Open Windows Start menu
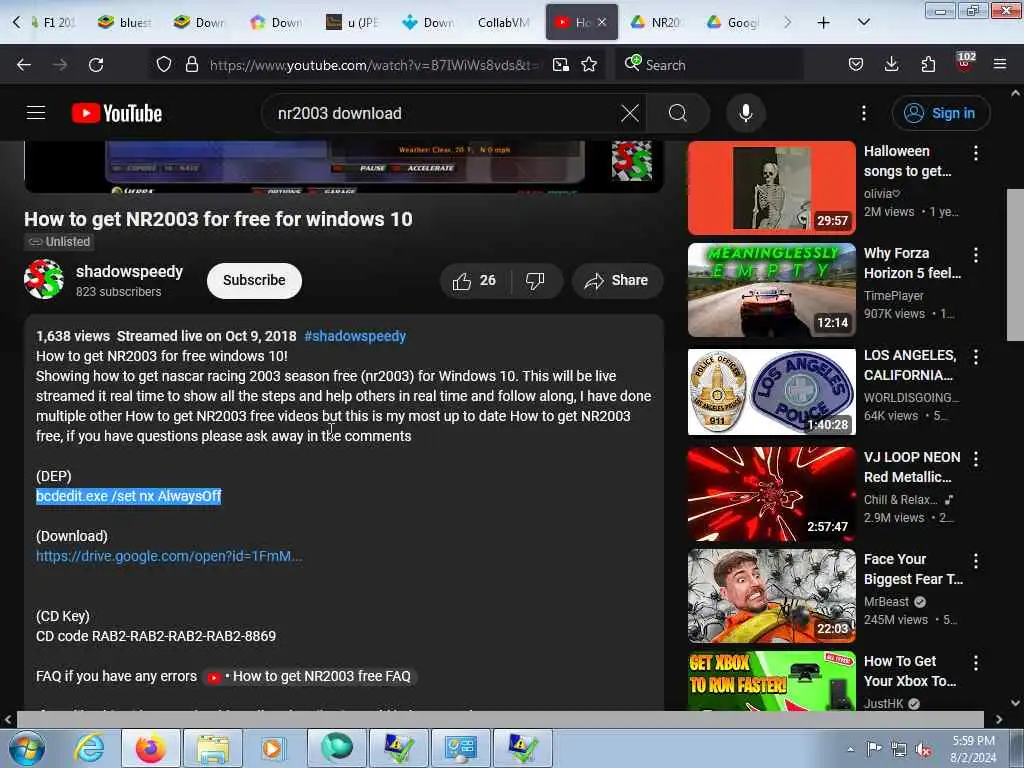Screen dimensions: 1024x768 coord(26,748)
